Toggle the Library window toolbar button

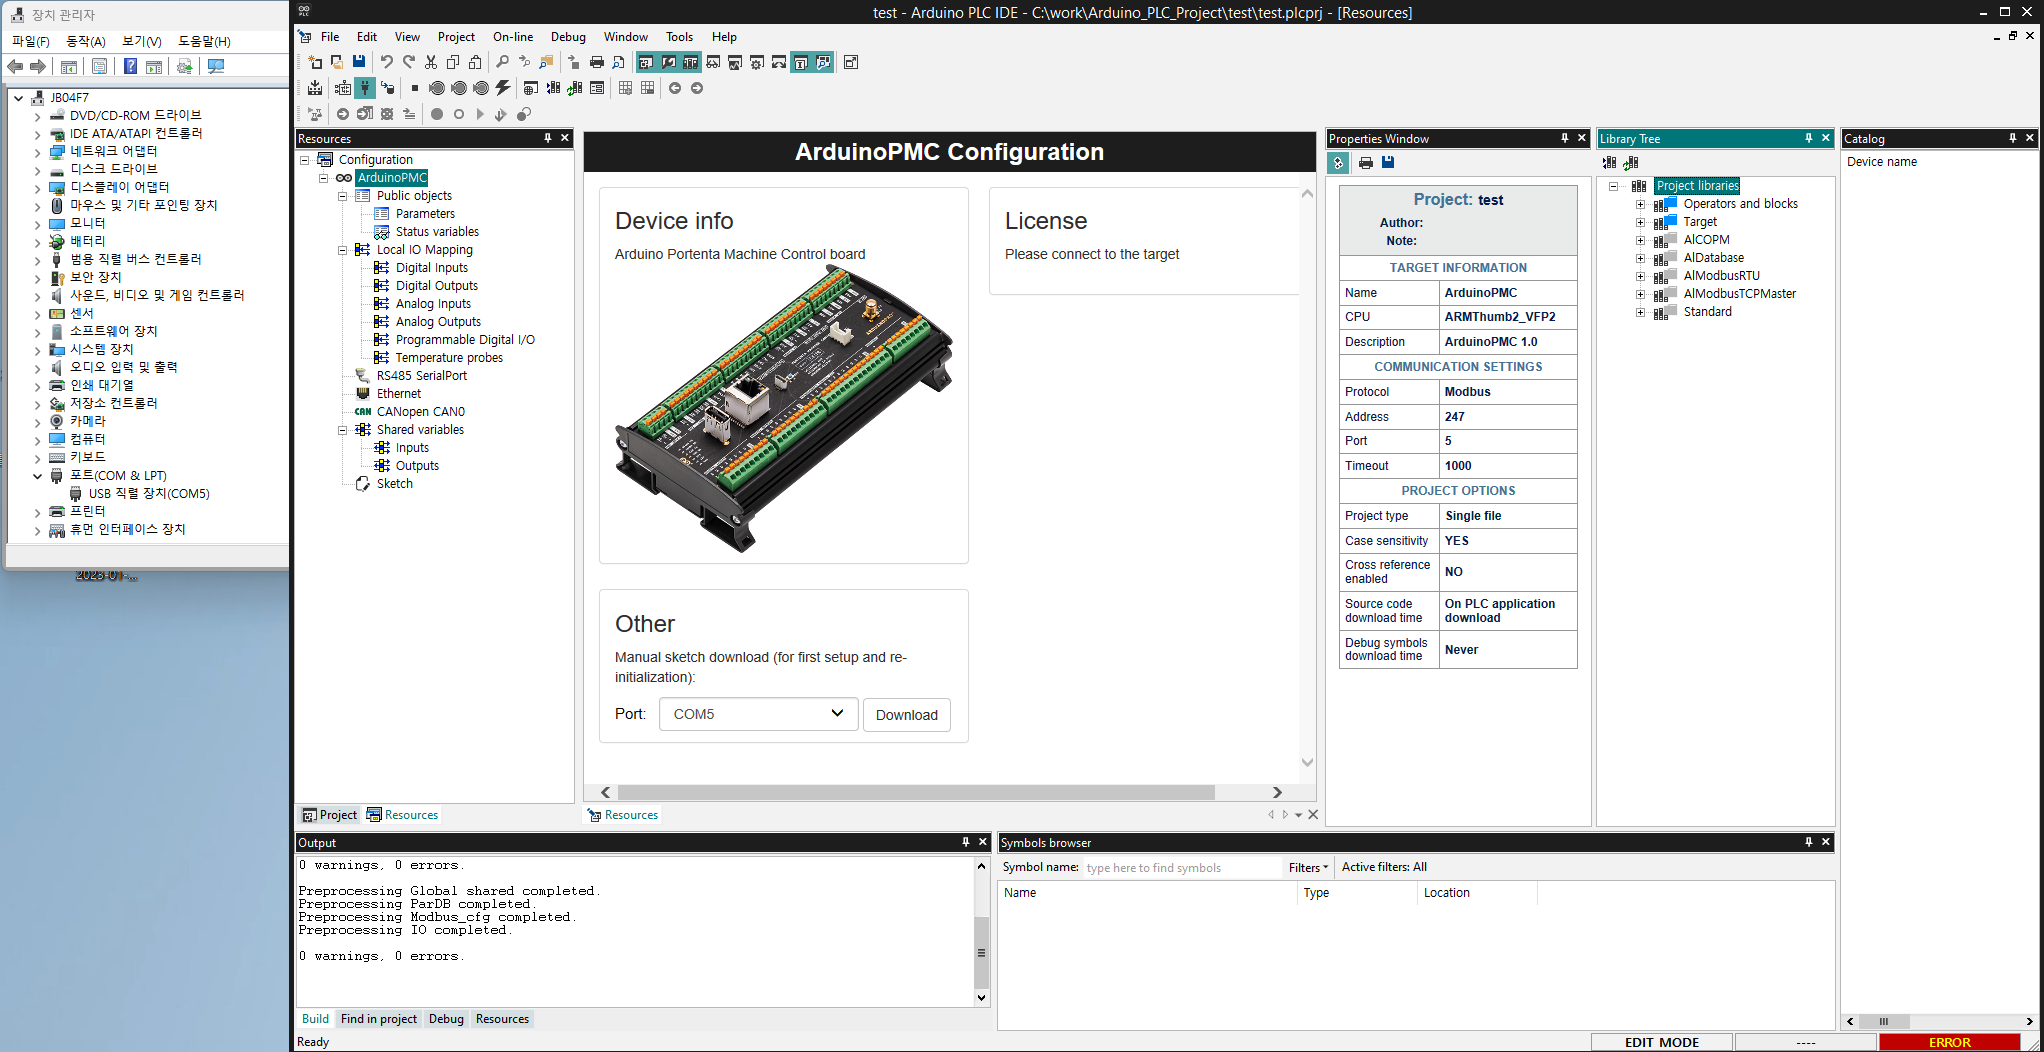coord(691,62)
